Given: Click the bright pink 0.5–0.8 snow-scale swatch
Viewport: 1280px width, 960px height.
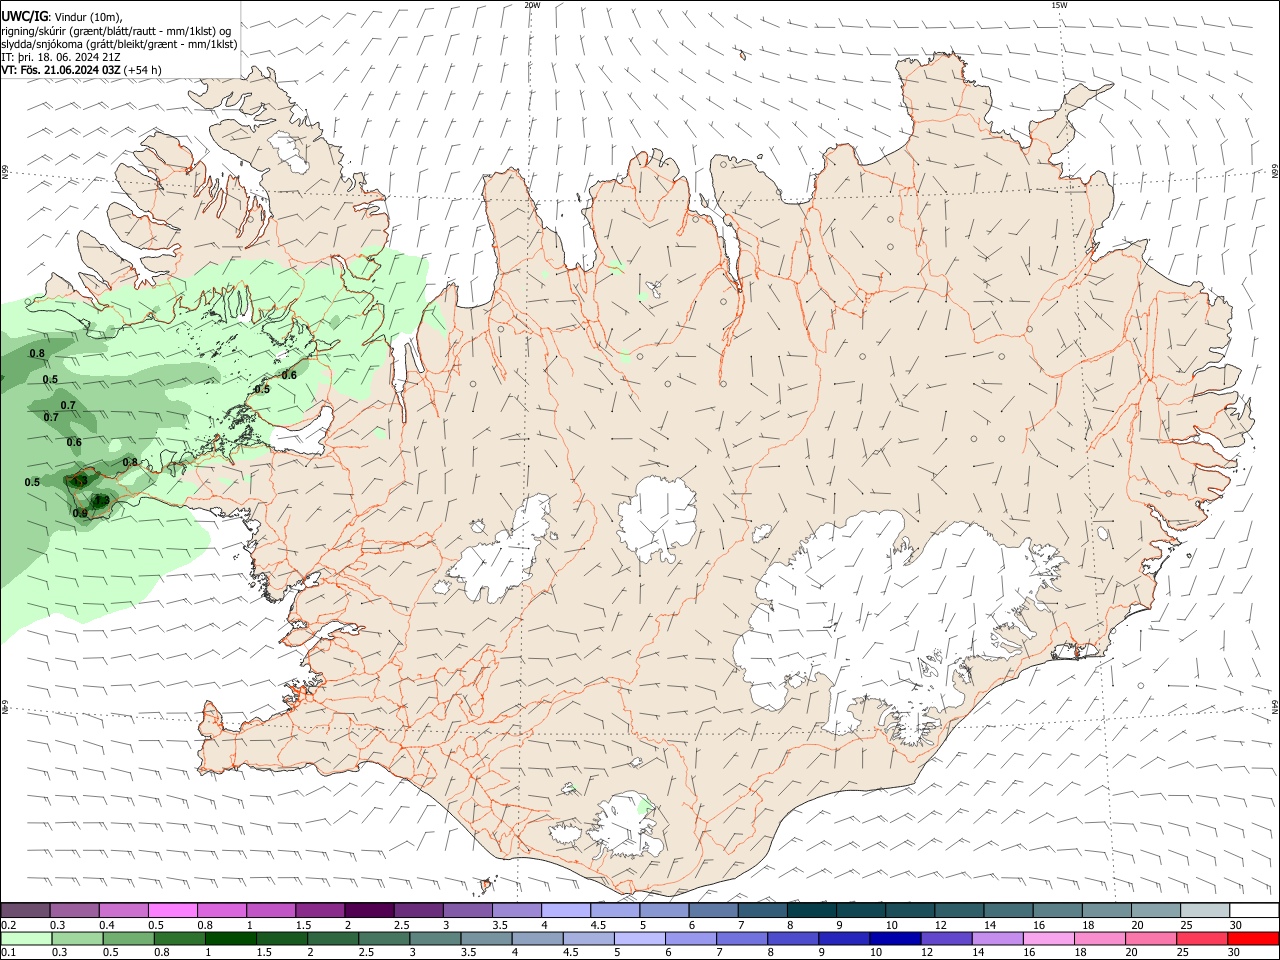Looking at the screenshot, I should tap(173, 910).
